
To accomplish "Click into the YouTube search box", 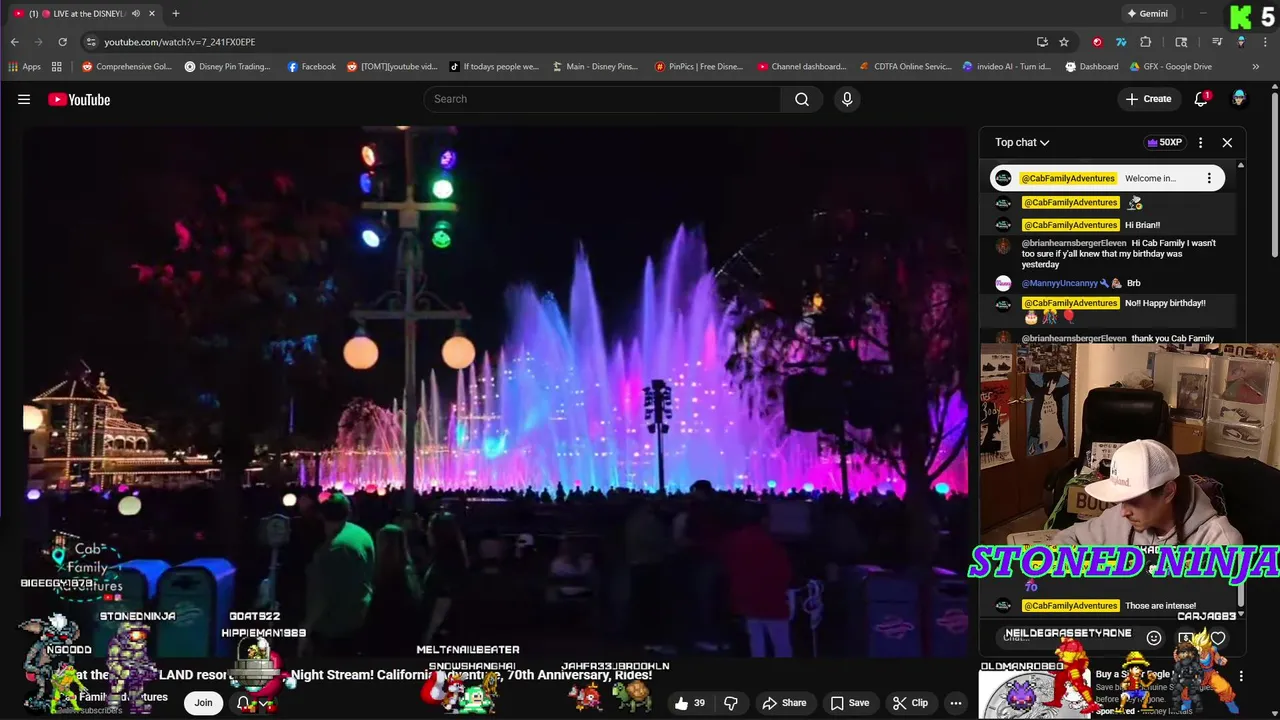I will [602, 99].
